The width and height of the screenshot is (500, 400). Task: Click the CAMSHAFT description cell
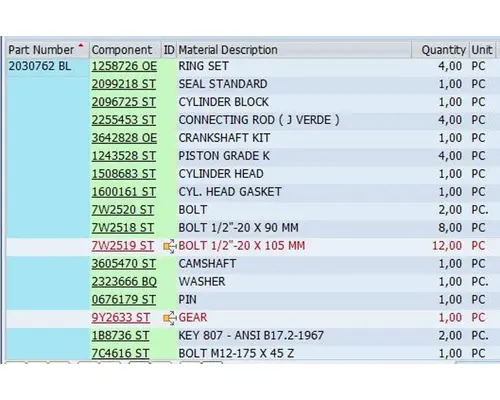tap(207, 264)
